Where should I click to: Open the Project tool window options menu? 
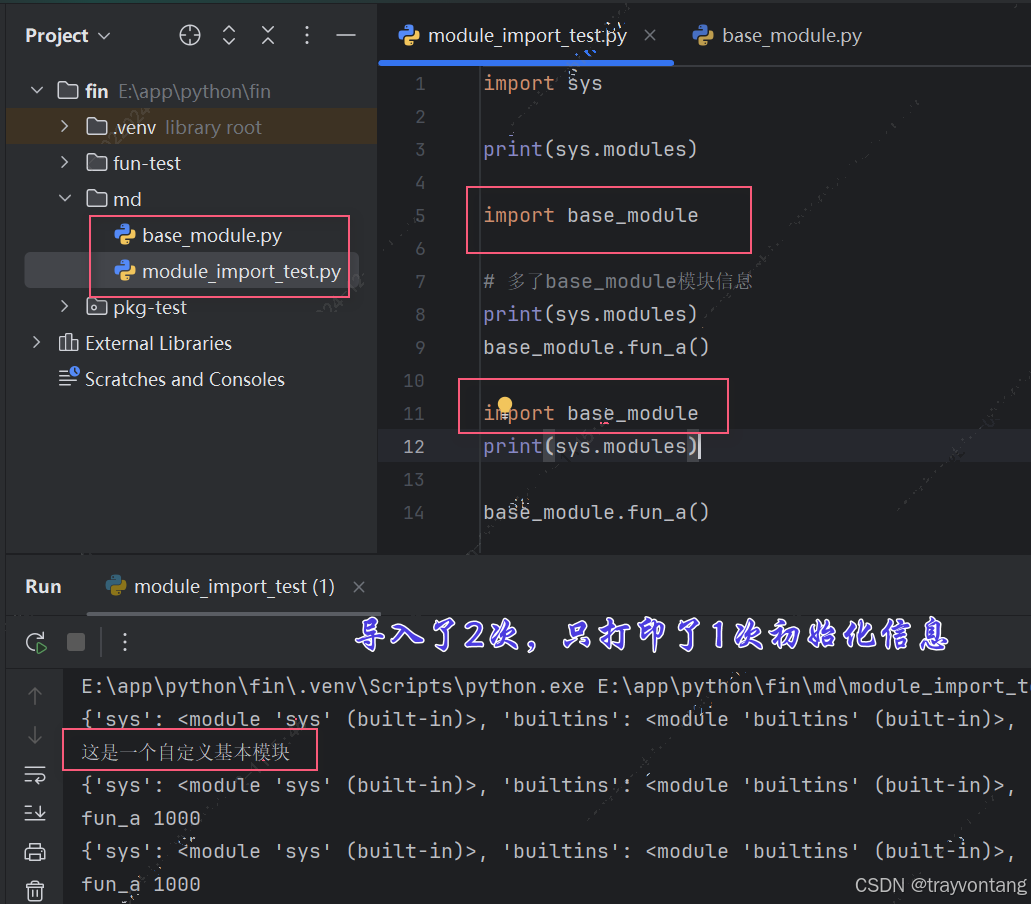point(306,35)
